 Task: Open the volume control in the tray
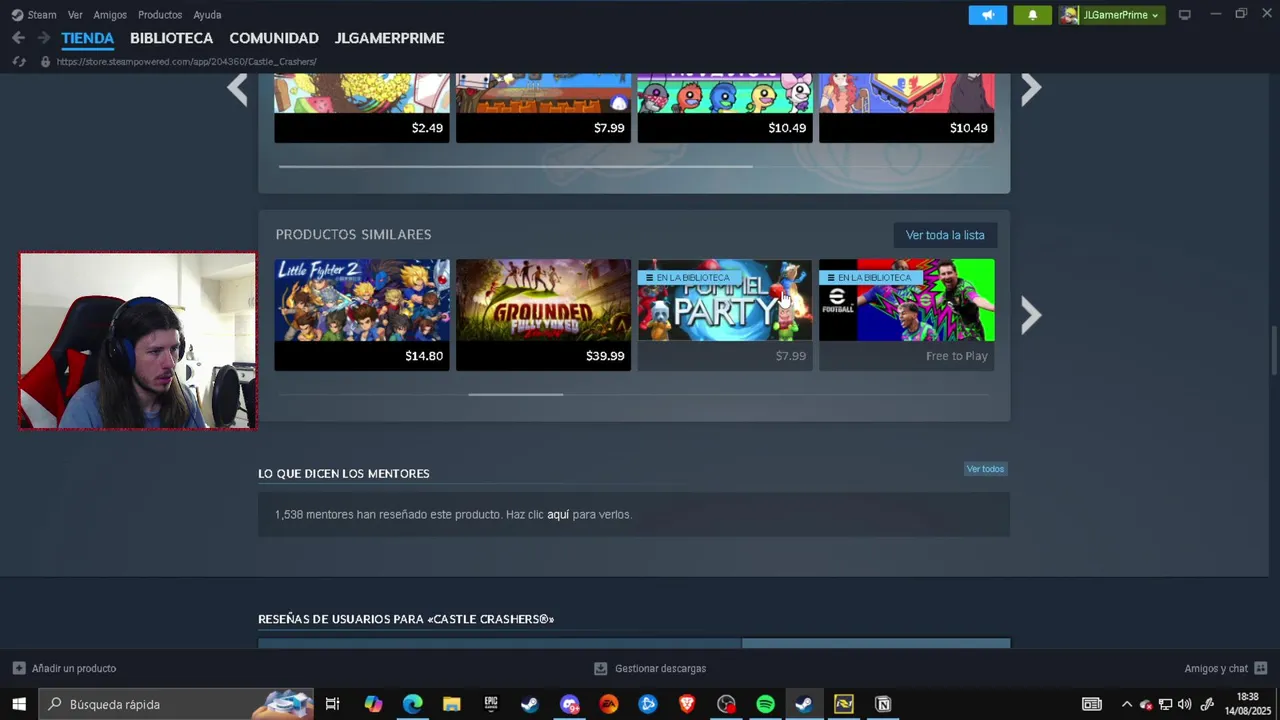1185,704
